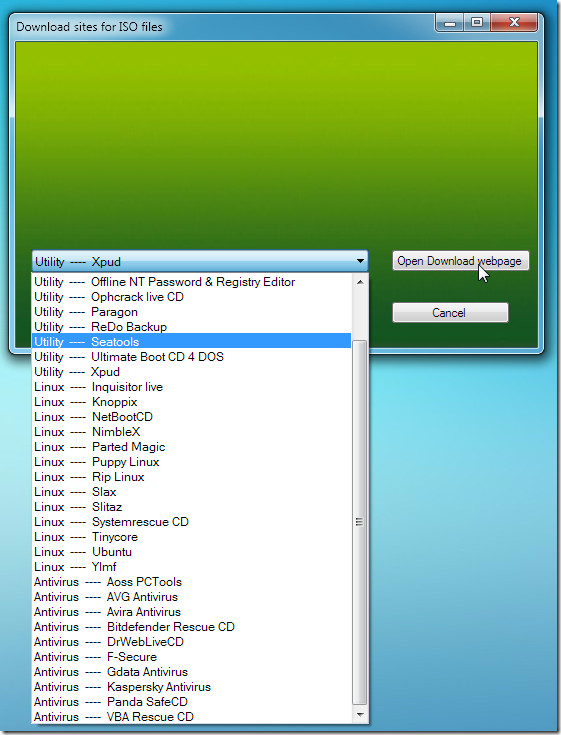Viewport: 561px width, 735px height.
Task: Click the dropdown list scrollbar thumb
Action: click(x=359, y=522)
